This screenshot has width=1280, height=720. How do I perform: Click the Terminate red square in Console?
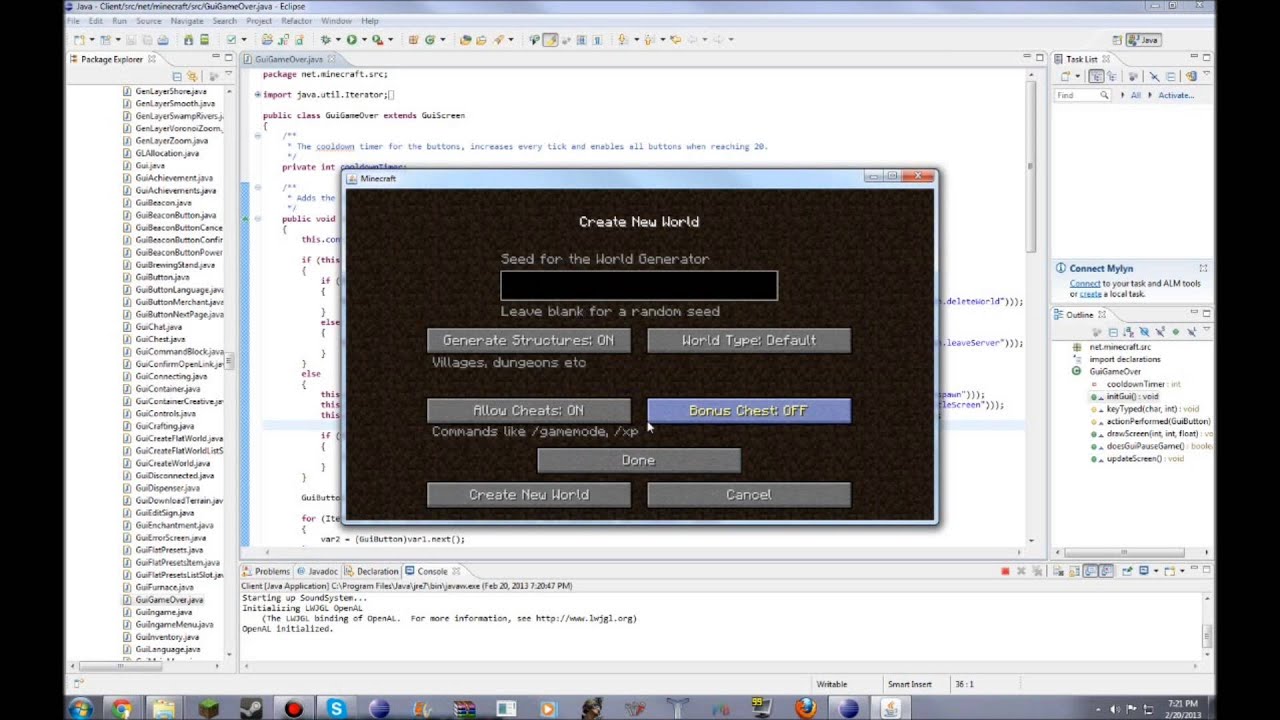(1005, 571)
